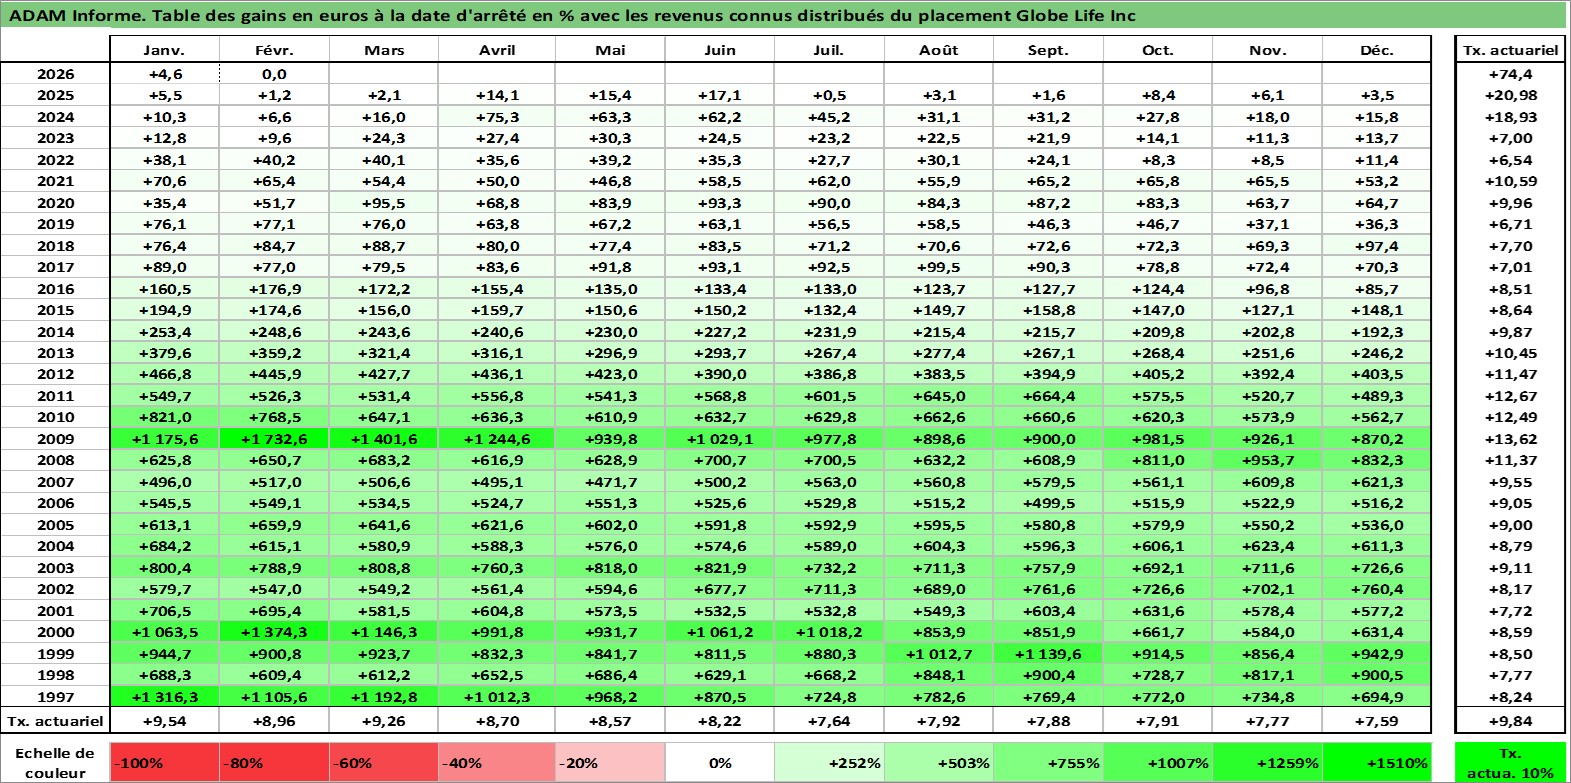Click the +20,98 actuarial rate for 2025
This screenshot has height=783, width=1571.
1510,95
